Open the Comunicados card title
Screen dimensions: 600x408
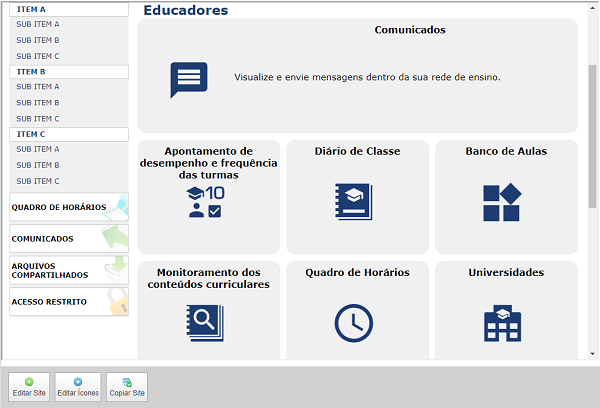coord(410,30)
